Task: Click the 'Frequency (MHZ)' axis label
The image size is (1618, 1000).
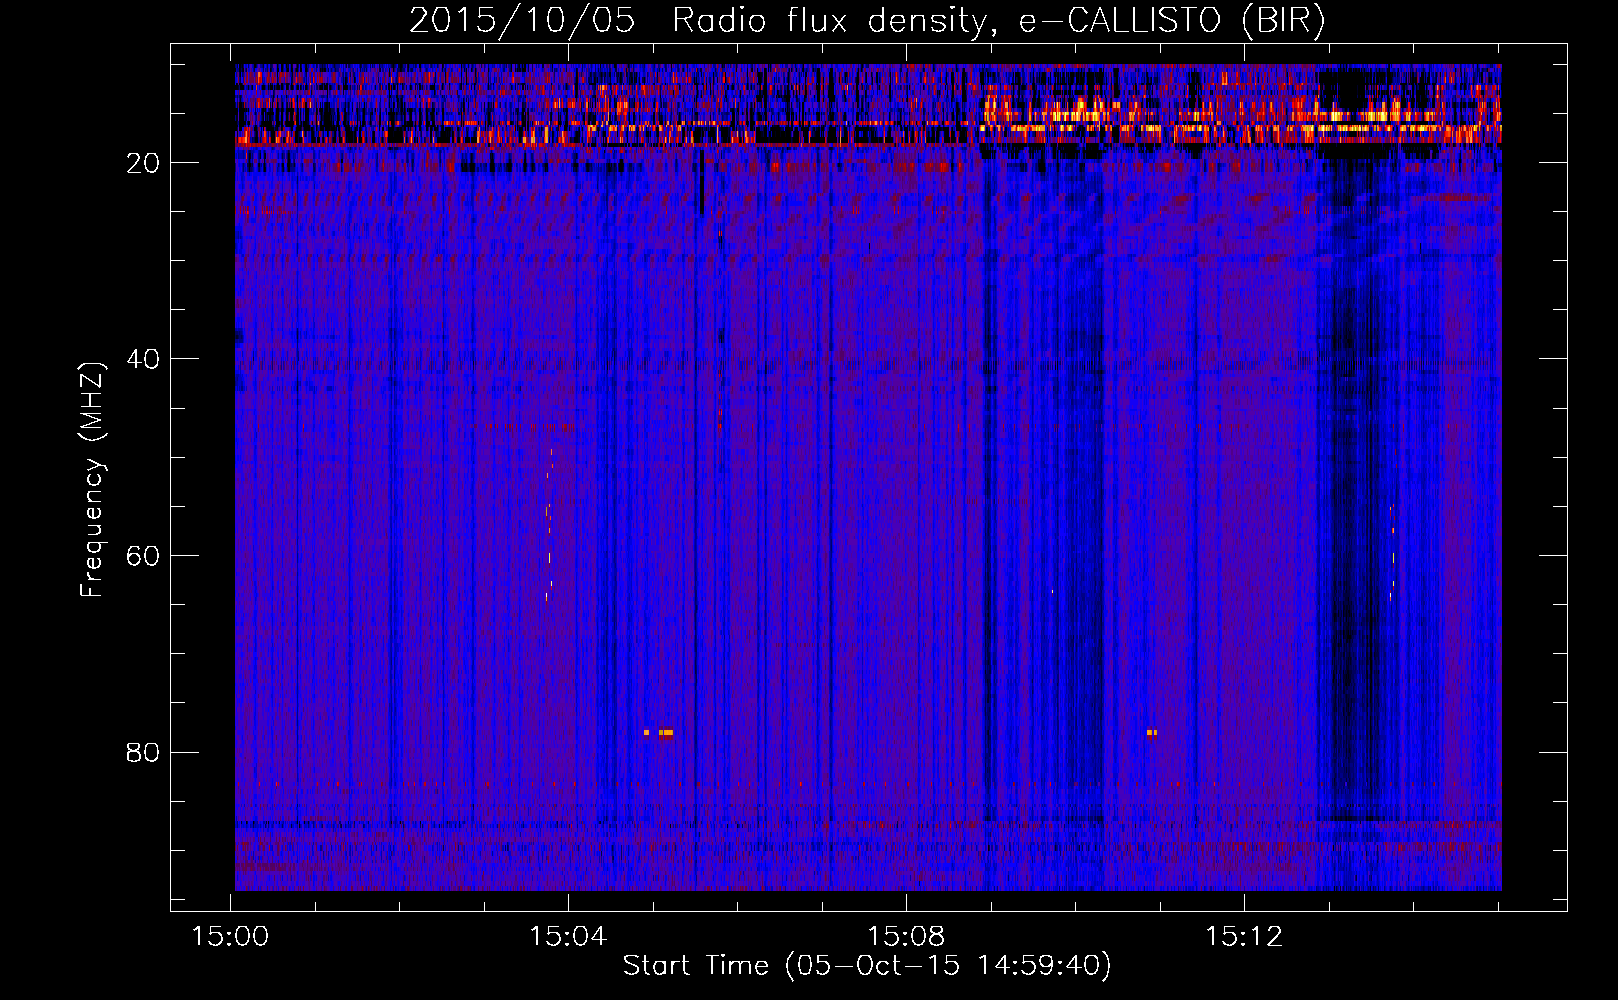Action: (92, 480)
